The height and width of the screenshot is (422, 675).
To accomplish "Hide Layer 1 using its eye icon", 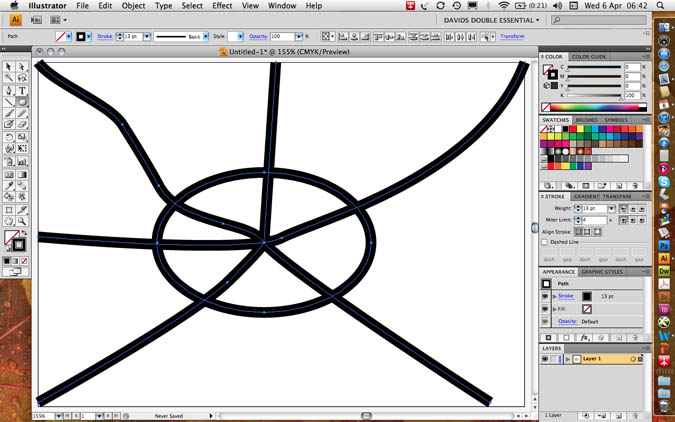I will [546, 358].
